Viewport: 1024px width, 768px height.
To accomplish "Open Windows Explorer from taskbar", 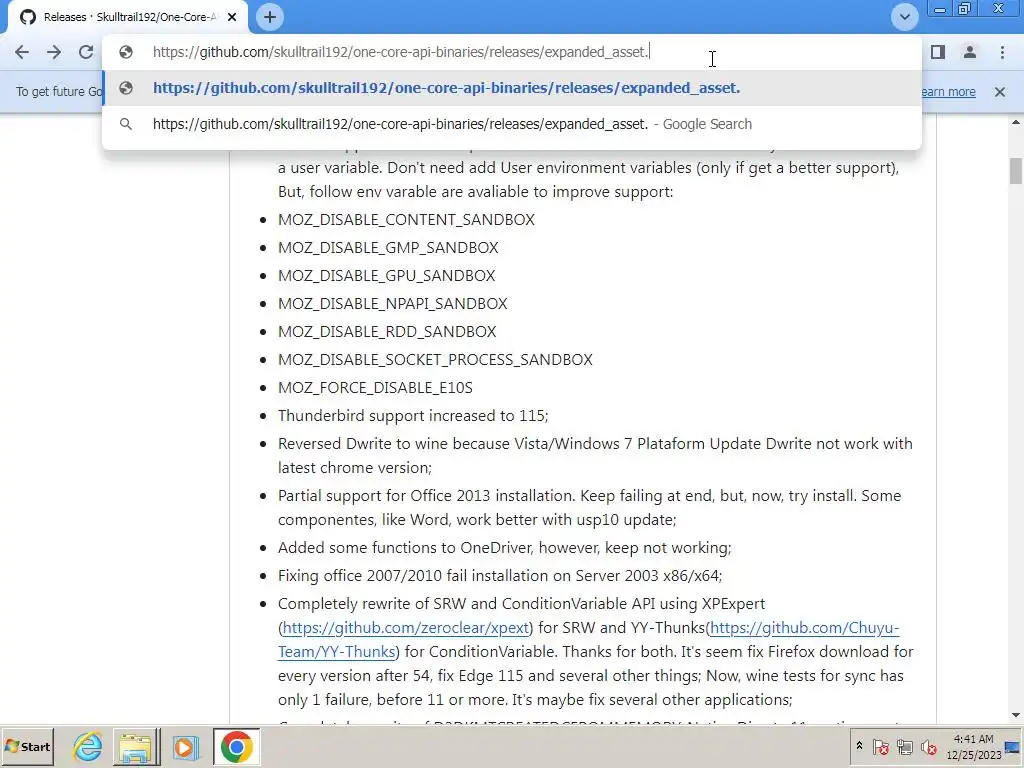I will pos(135,747).
